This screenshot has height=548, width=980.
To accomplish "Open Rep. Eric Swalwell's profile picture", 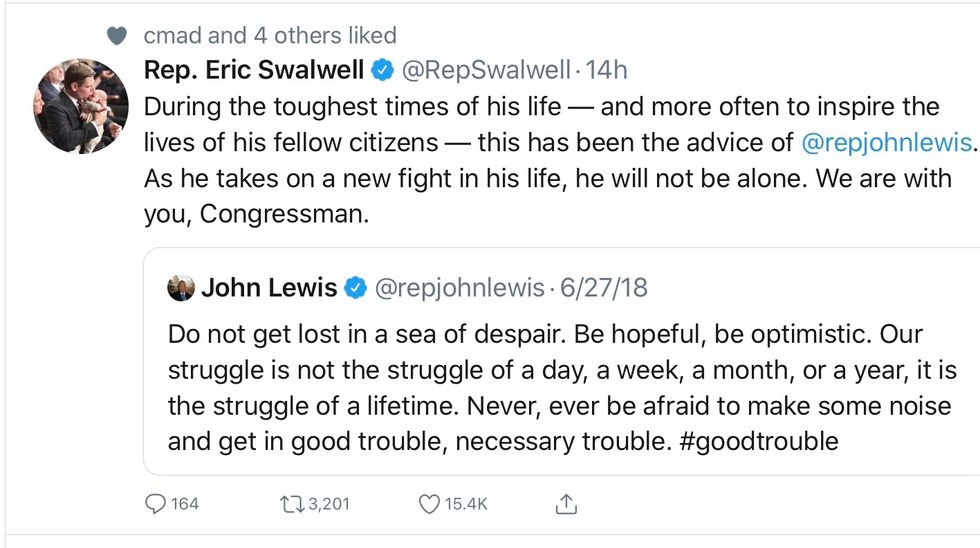I will [x=81, y=108].
